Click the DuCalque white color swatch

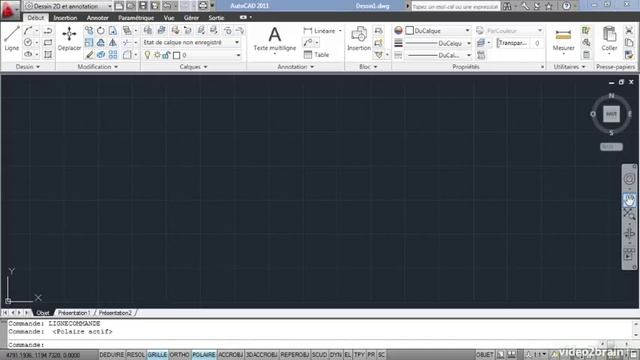[x=410, y=31]
